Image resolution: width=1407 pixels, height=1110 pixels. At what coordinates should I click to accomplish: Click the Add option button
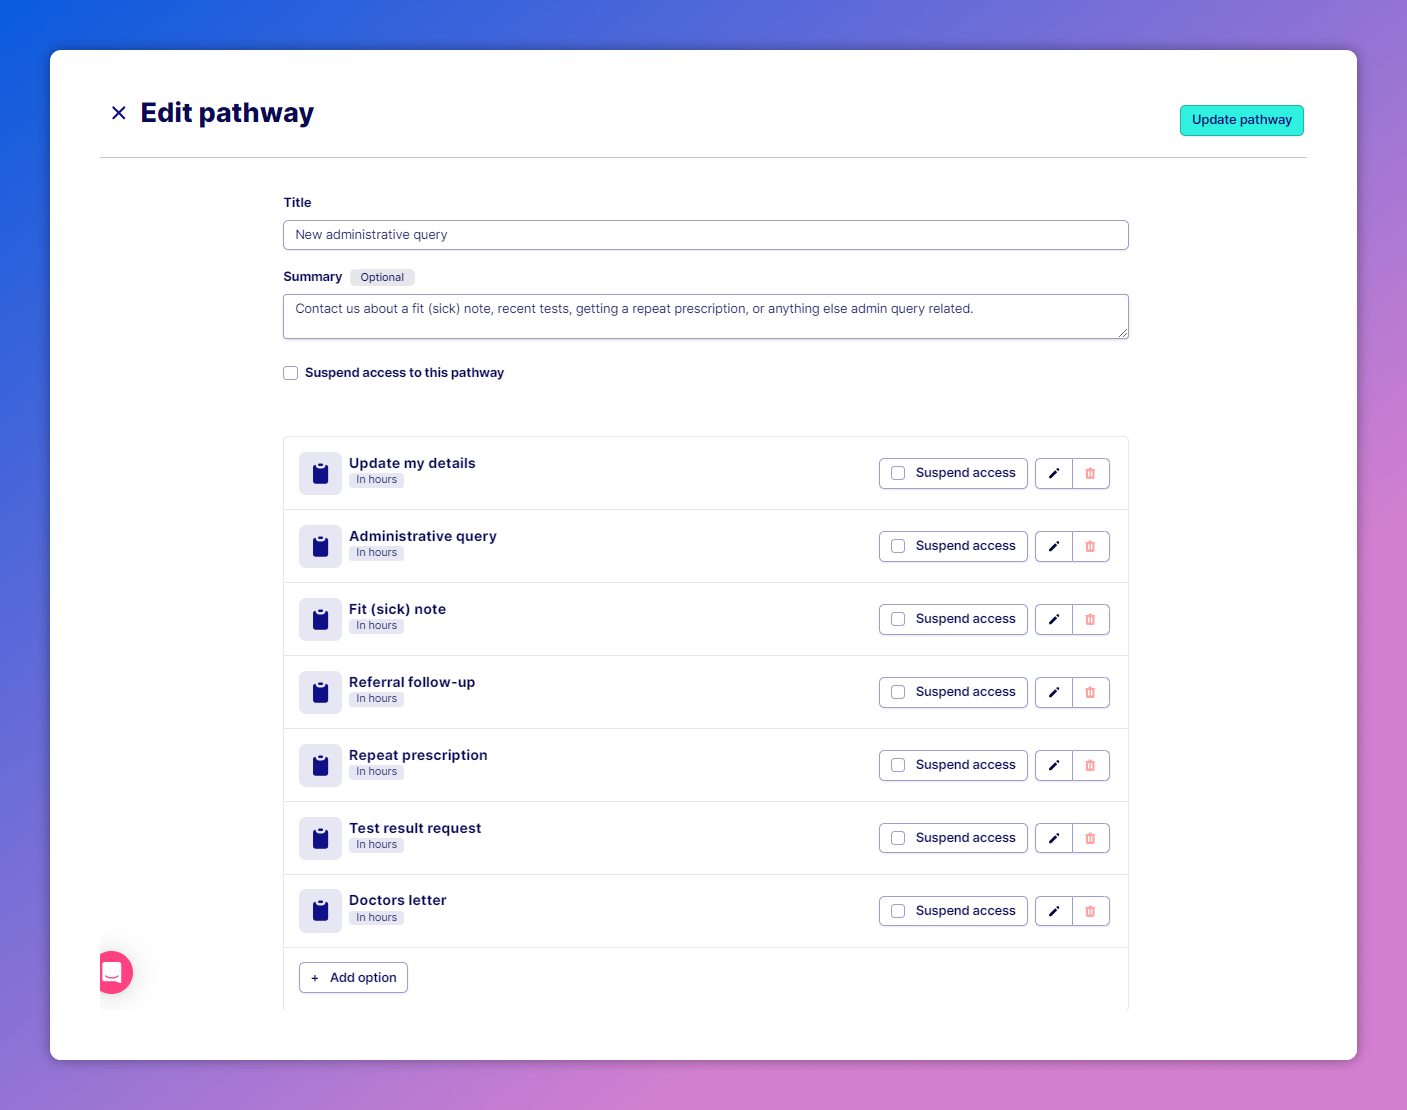point(353,977)
